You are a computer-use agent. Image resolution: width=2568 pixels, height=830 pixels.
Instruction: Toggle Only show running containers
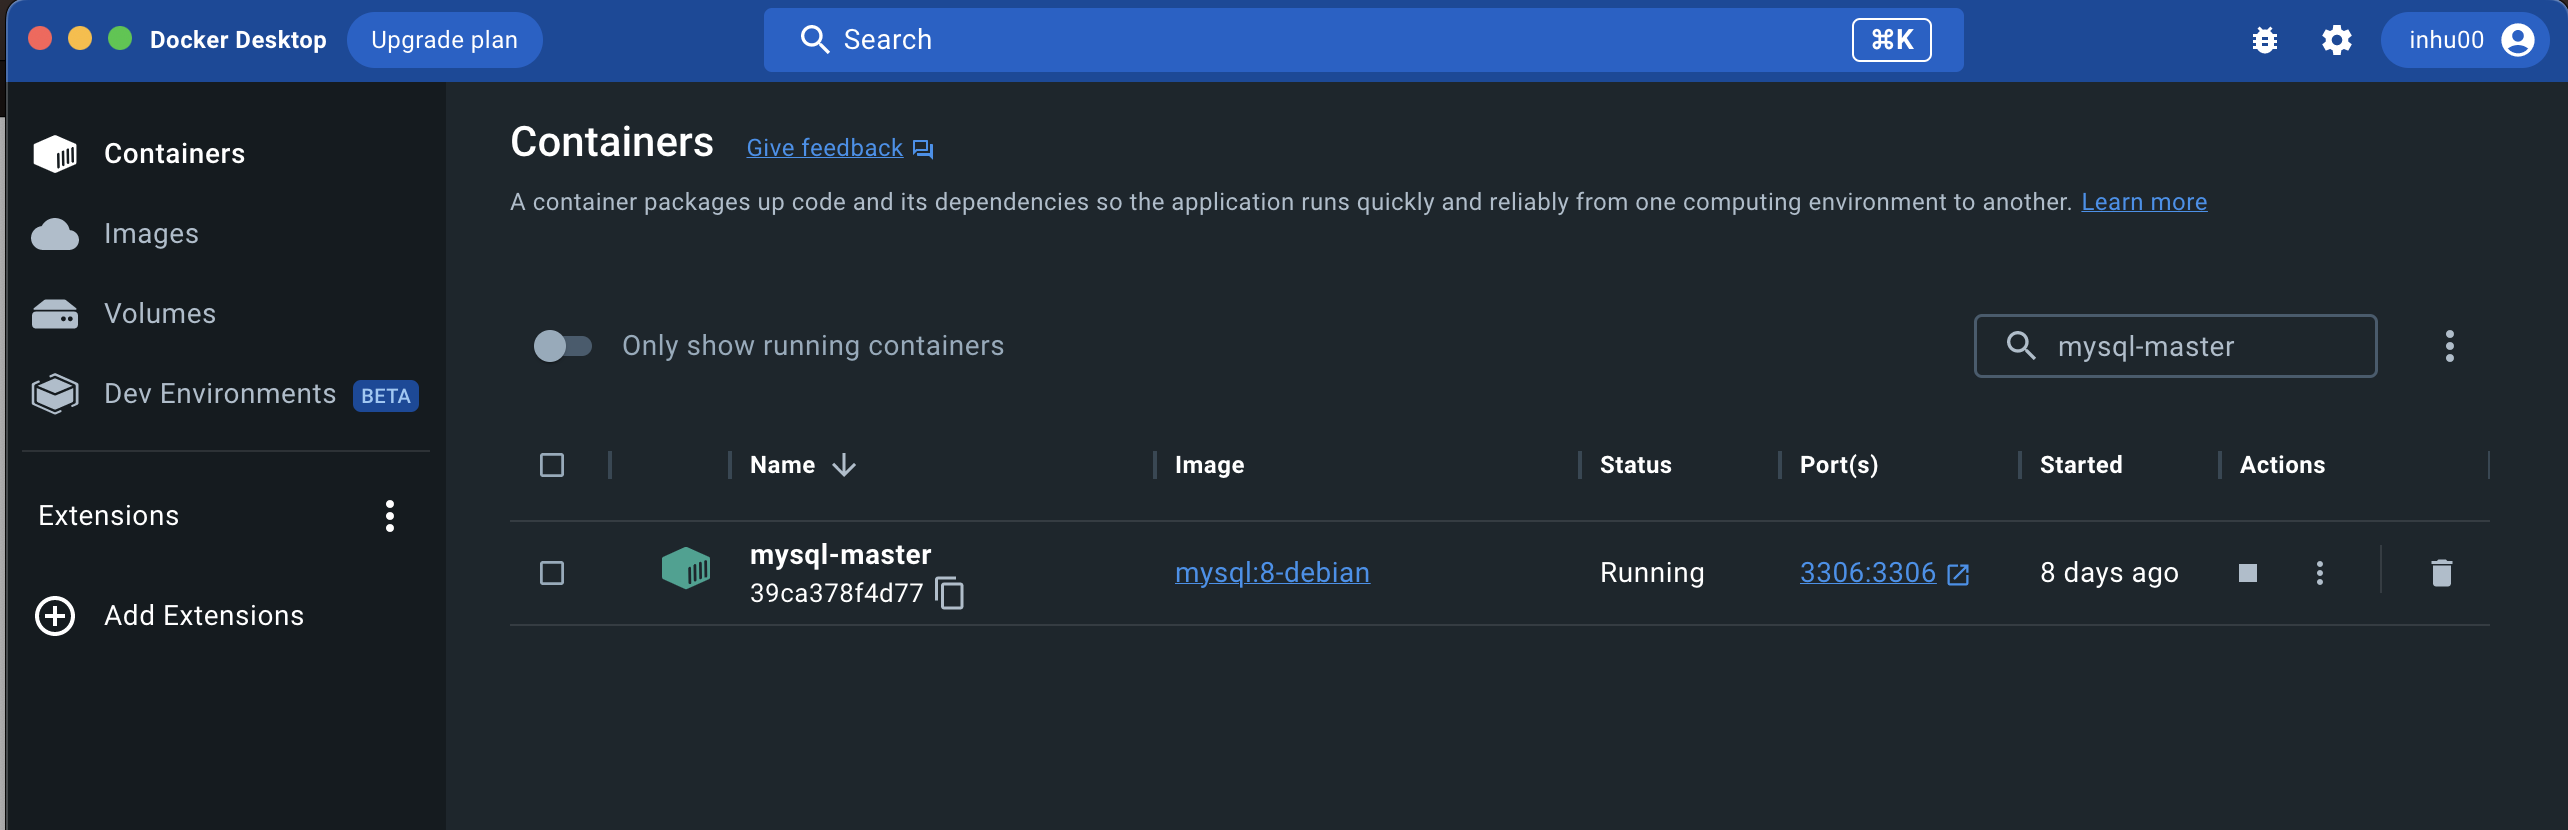[x=563, y=346]
